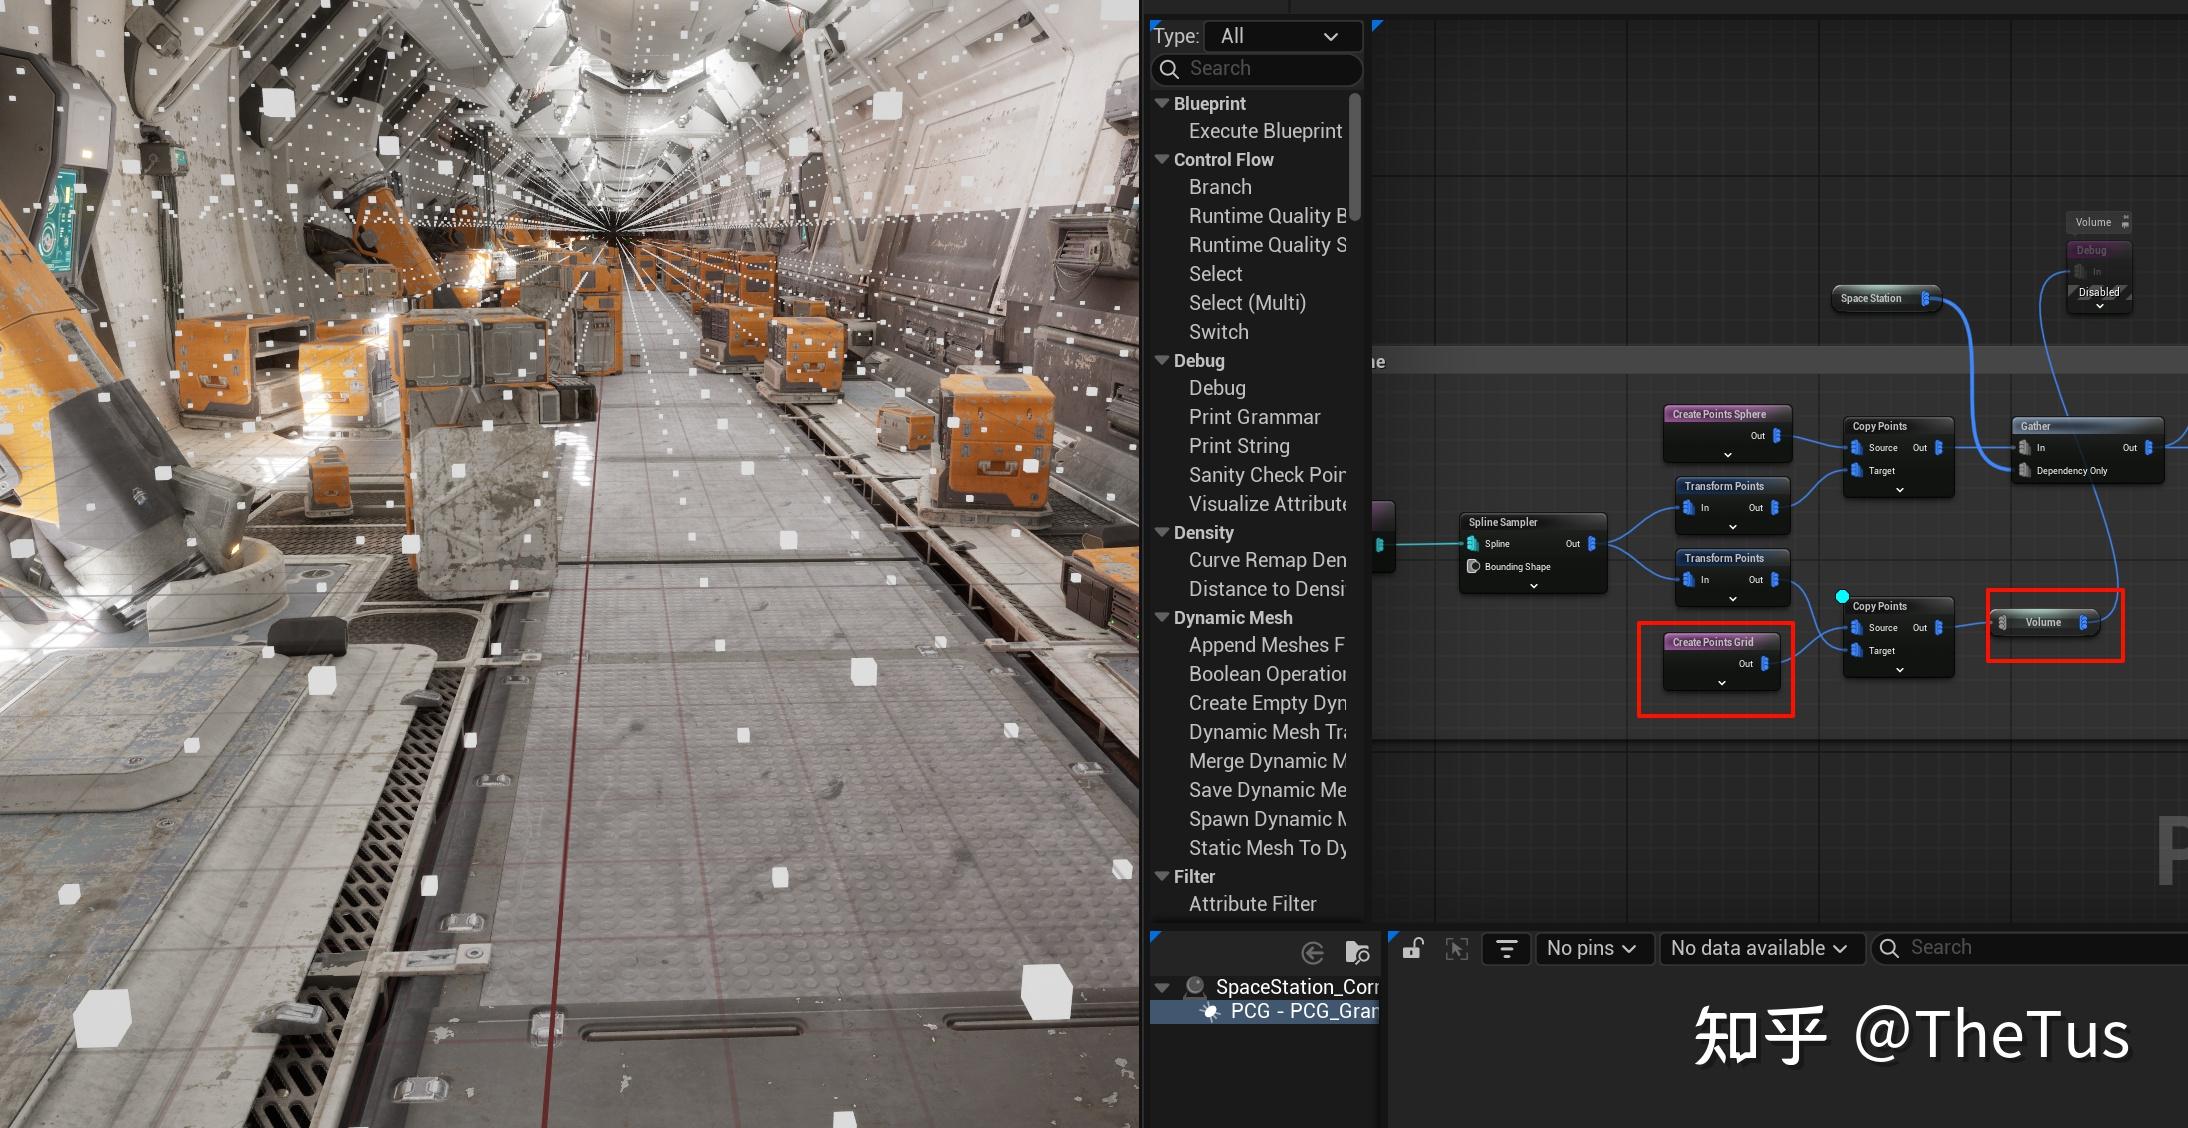Open the filter options icon button

pyautogui.click(x=1506, y=948)
